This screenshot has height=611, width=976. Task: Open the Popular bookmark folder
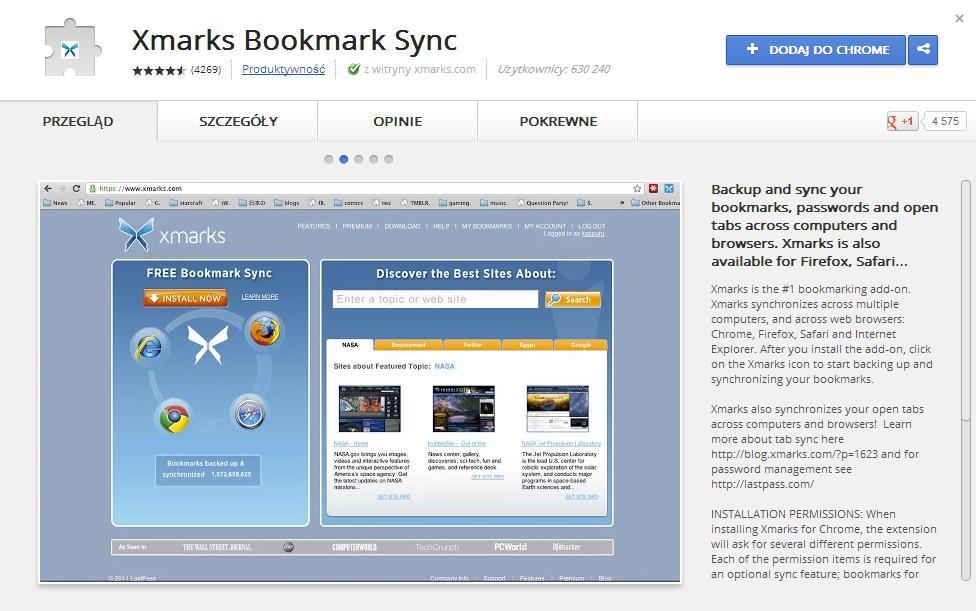tap(120, 203)
